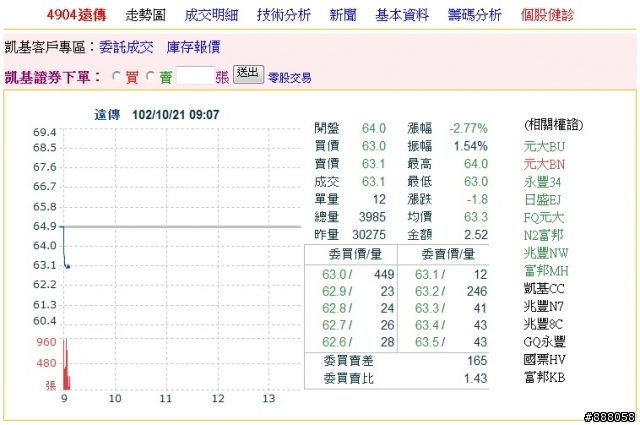Open 零股交易 odd-lot trading link

[290, 78]
